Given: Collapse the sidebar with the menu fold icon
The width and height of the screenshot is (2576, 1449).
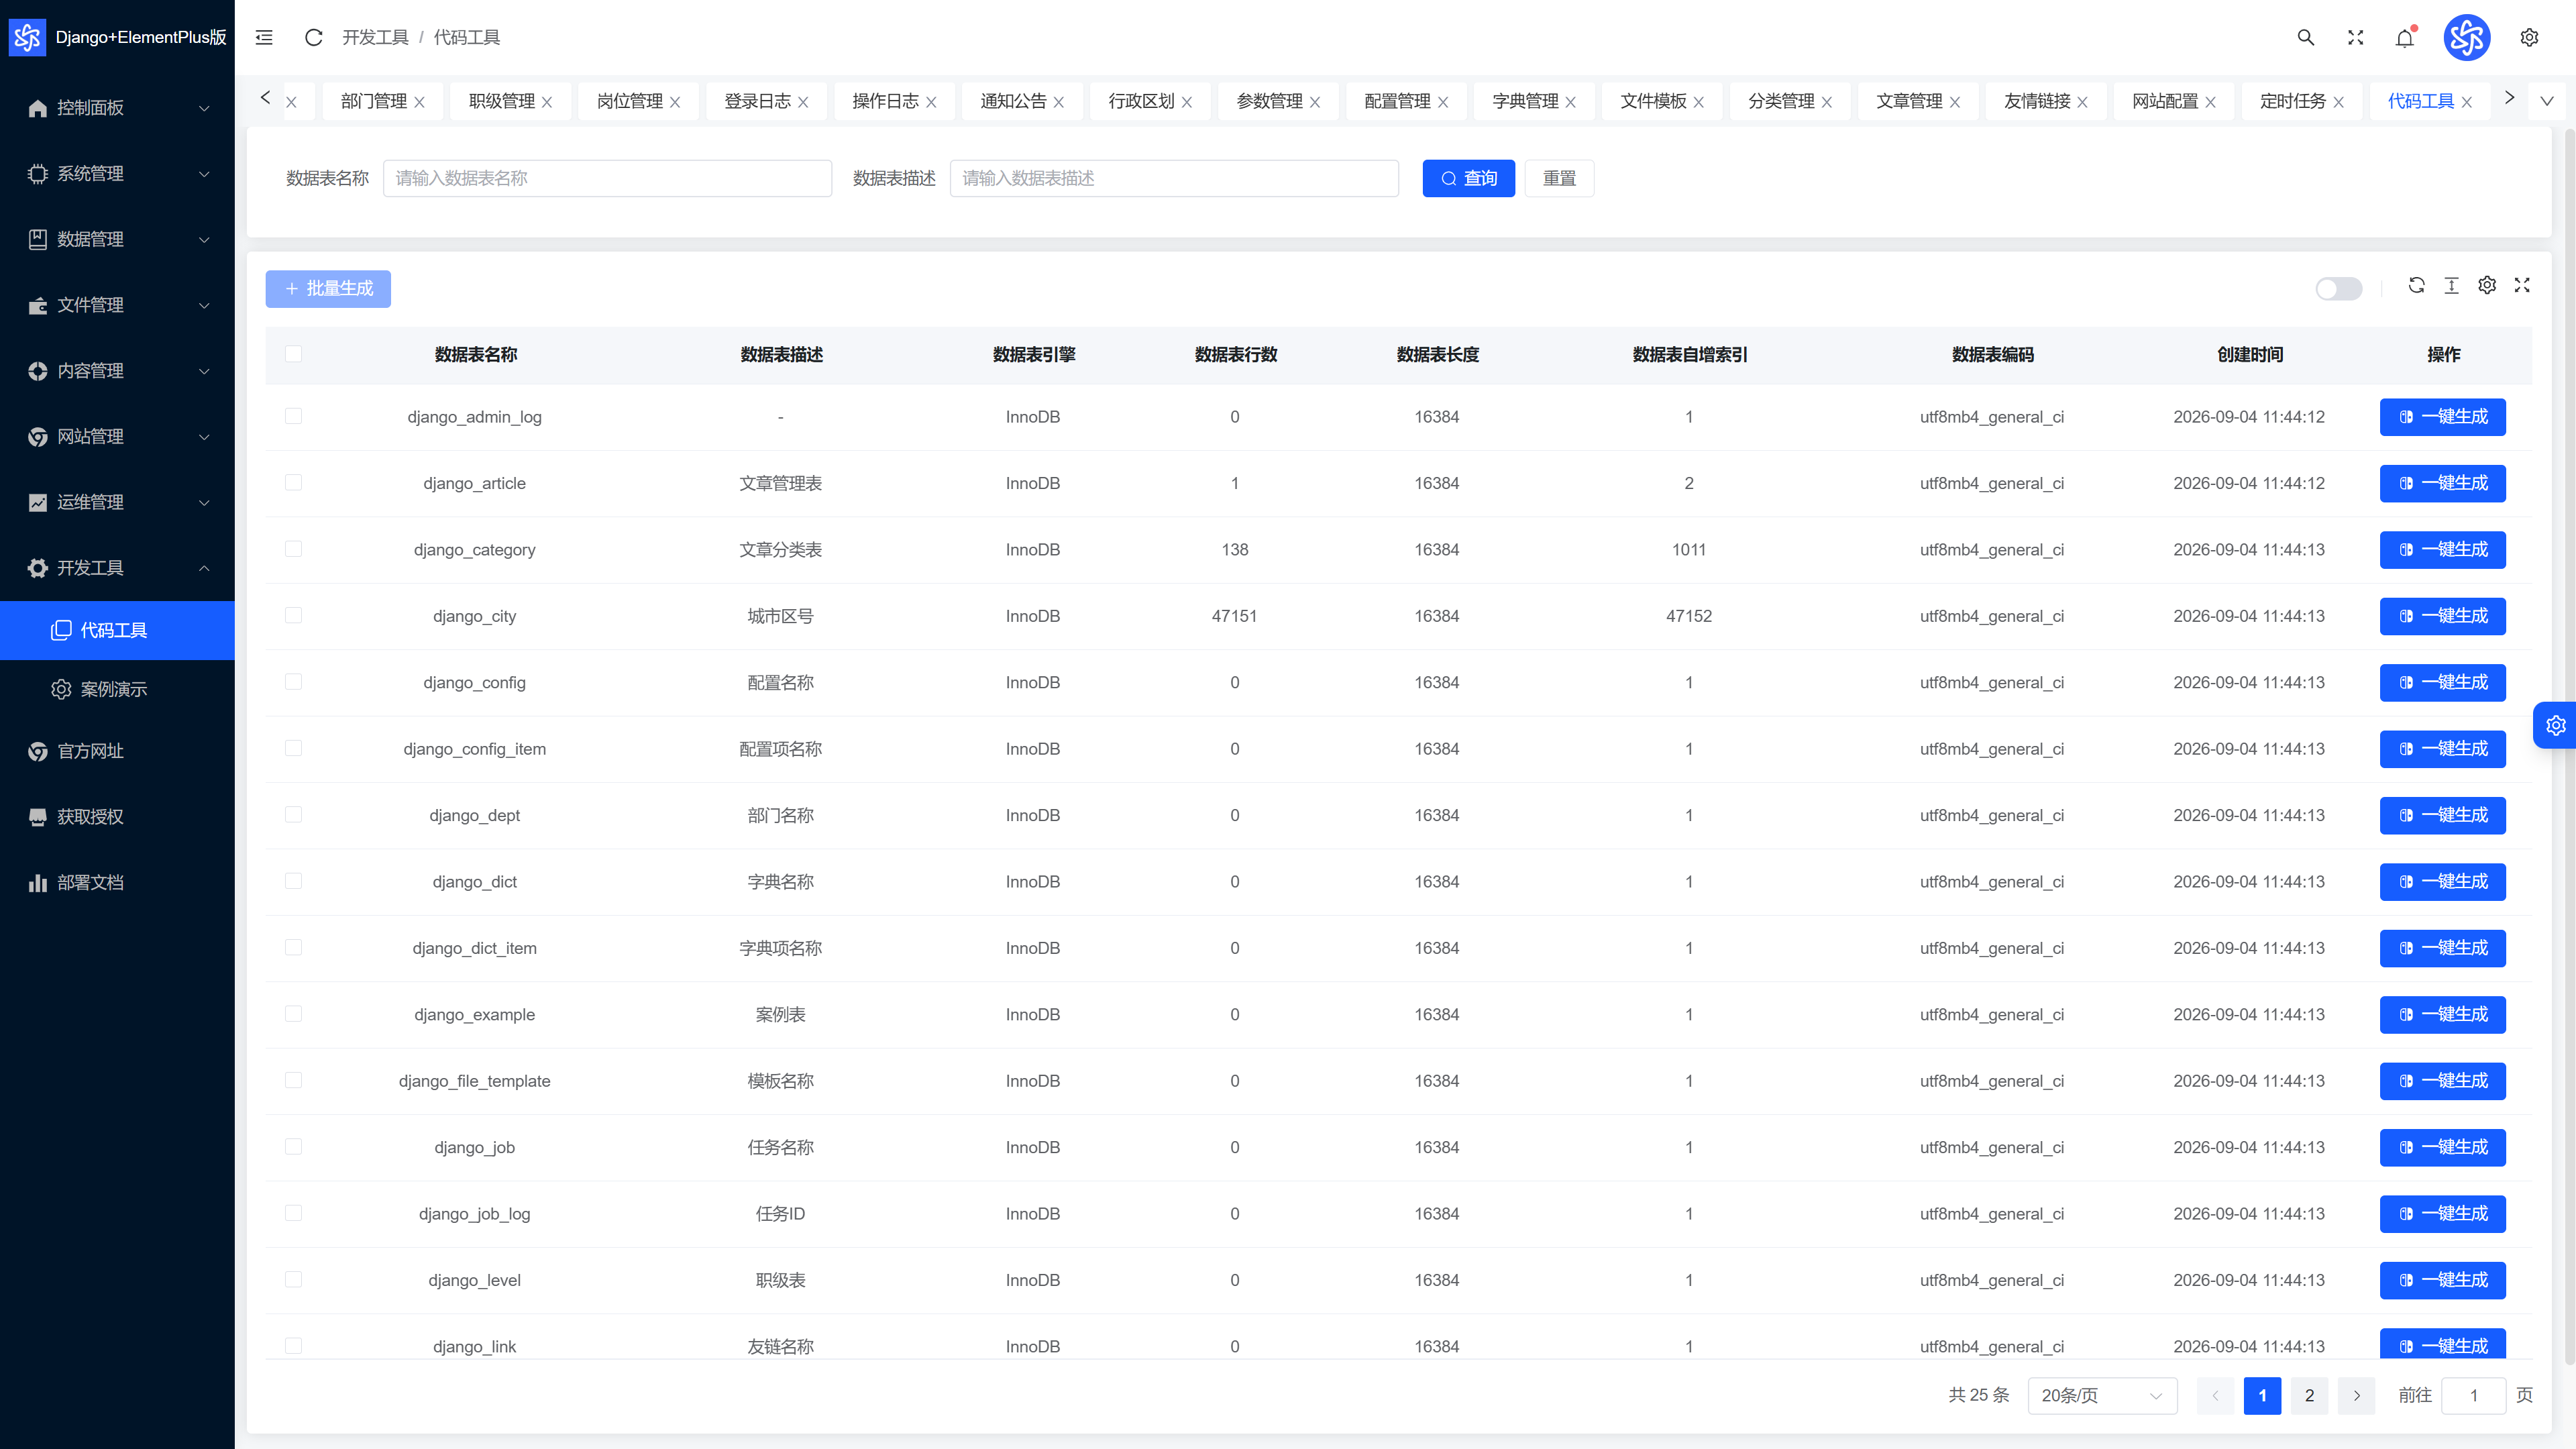Looking at the screenshot, I should pos(264,37).
